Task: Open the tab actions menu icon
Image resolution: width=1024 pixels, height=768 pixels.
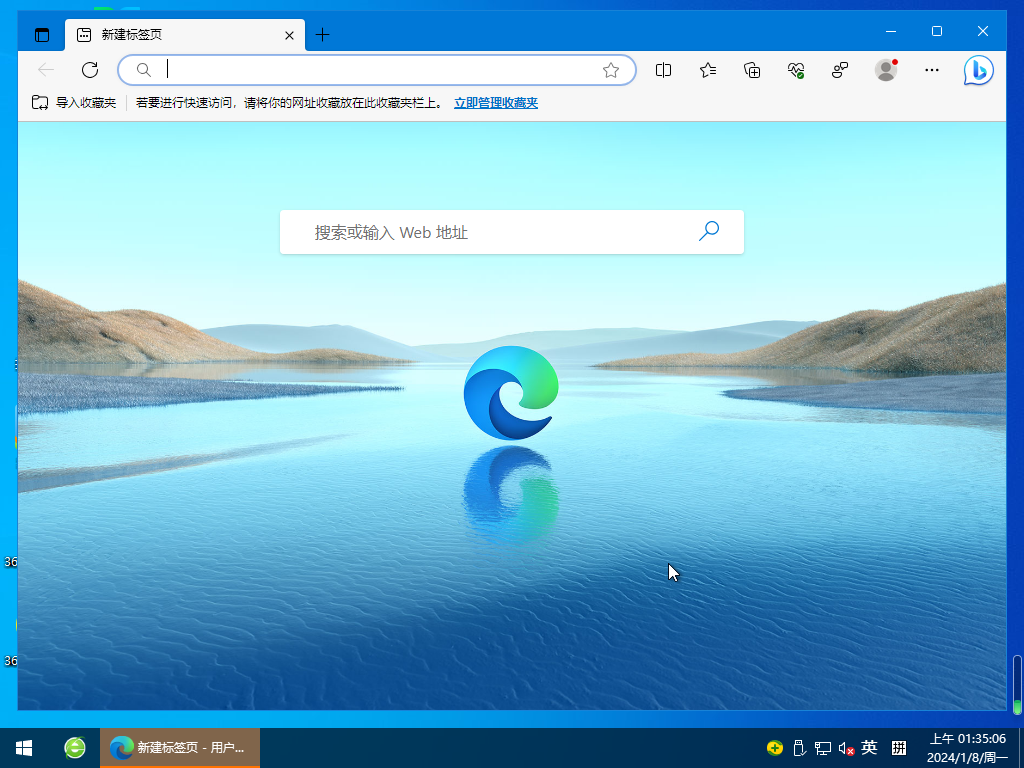Action: pyautogui.click(x=42, y=35)
